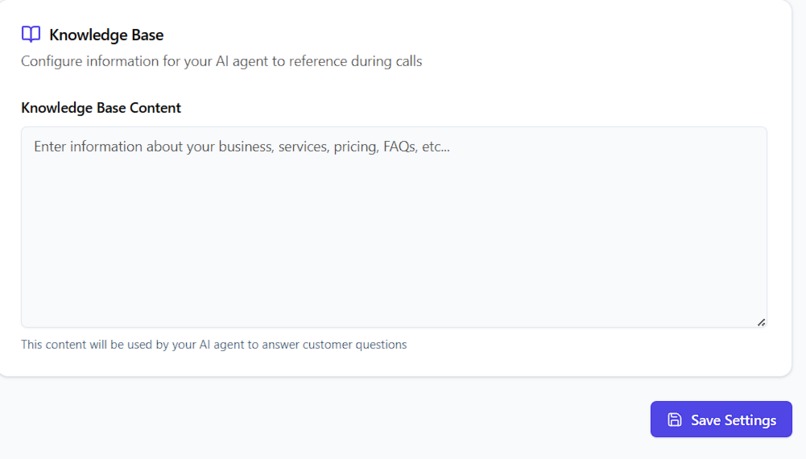Click the Knowledge Base heading text

106,35
